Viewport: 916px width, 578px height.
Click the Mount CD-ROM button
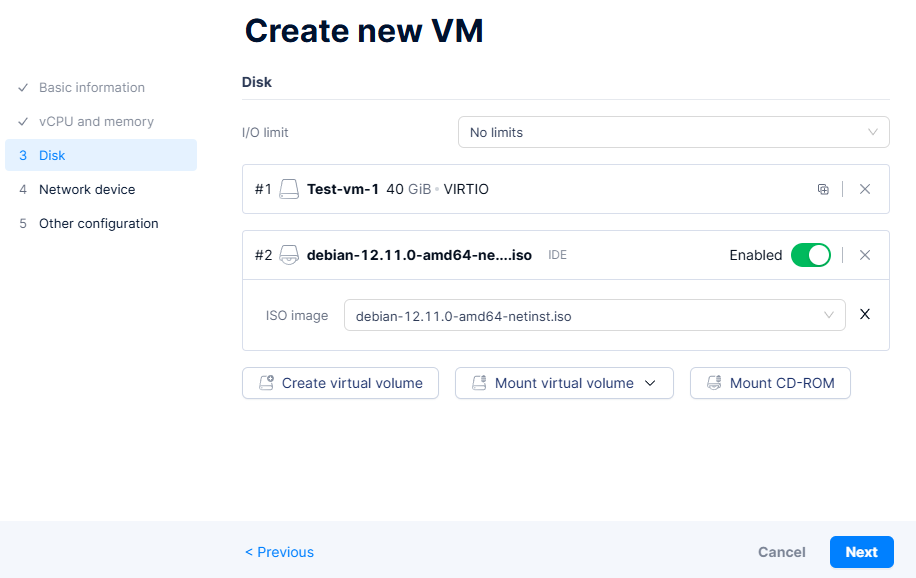click(770, 383)
